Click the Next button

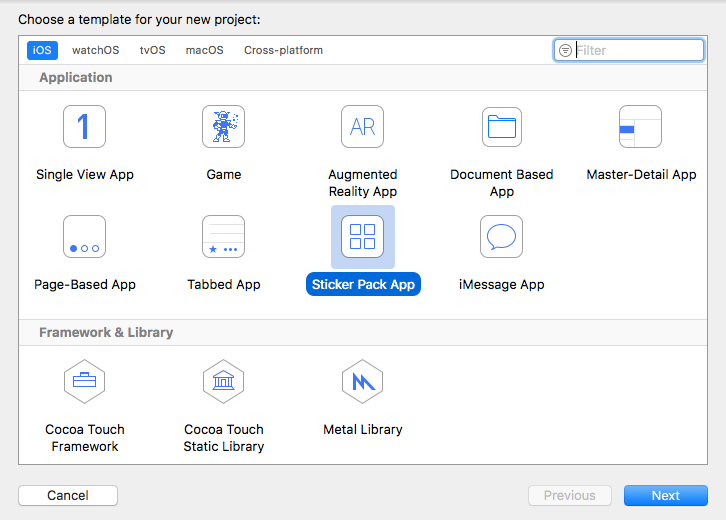coord(666,495)
